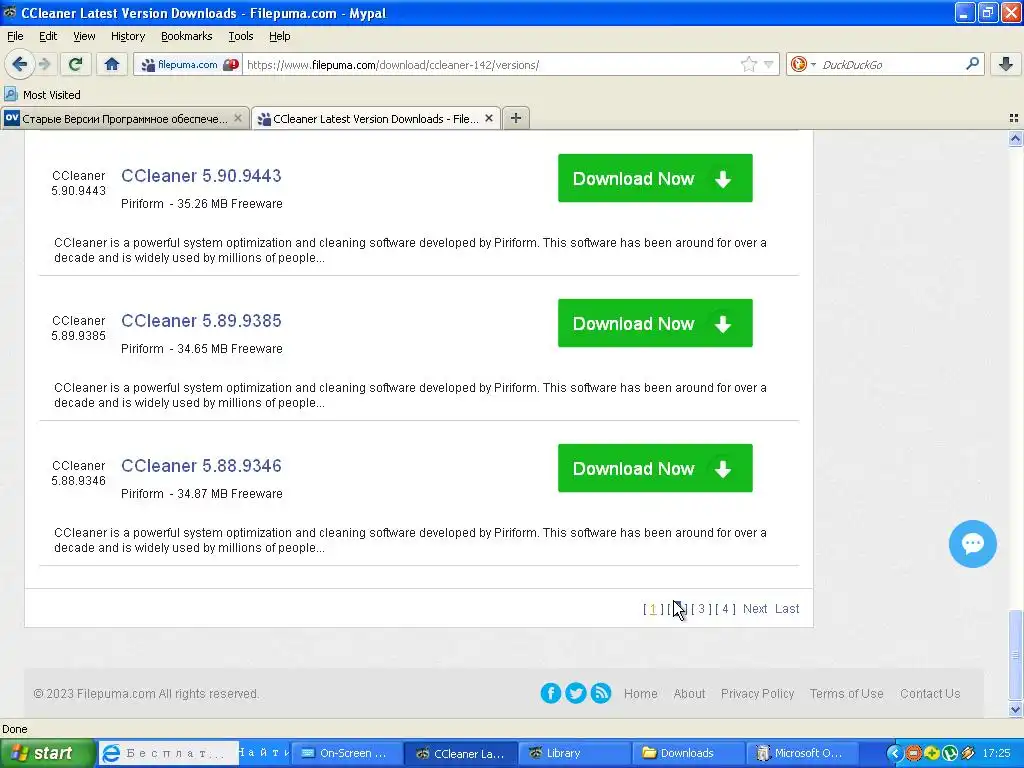The height and width of the screenshot is (768, 1024).
Task: Open the CCleaner 5.89.9385 title link
Action: [201, 321]
